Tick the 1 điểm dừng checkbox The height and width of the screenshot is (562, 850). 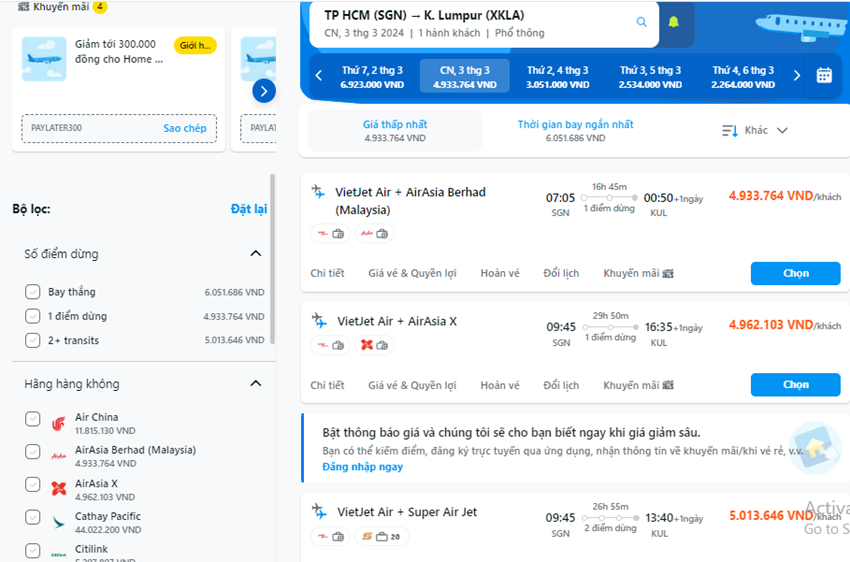point(33,316)
